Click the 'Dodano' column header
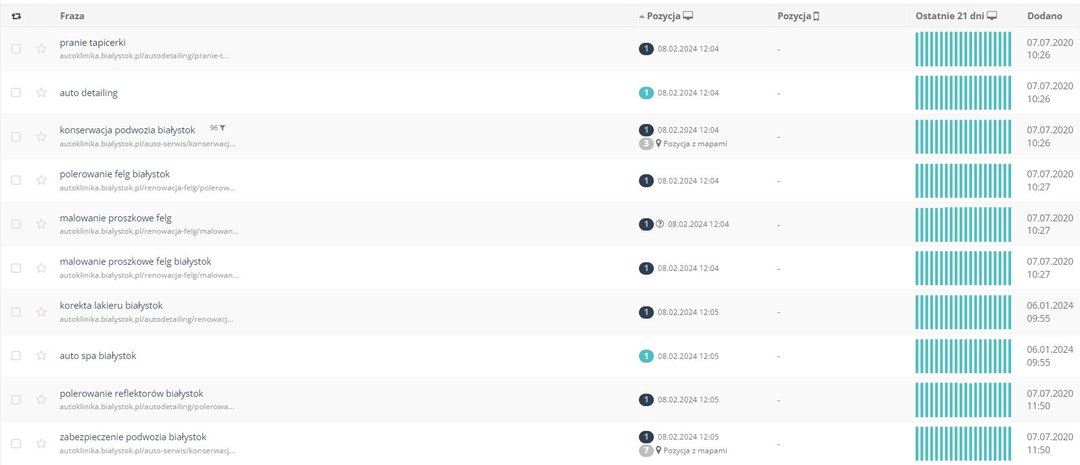The width and height of the screenshot is (1080, 465). [x=1044, y=15]
